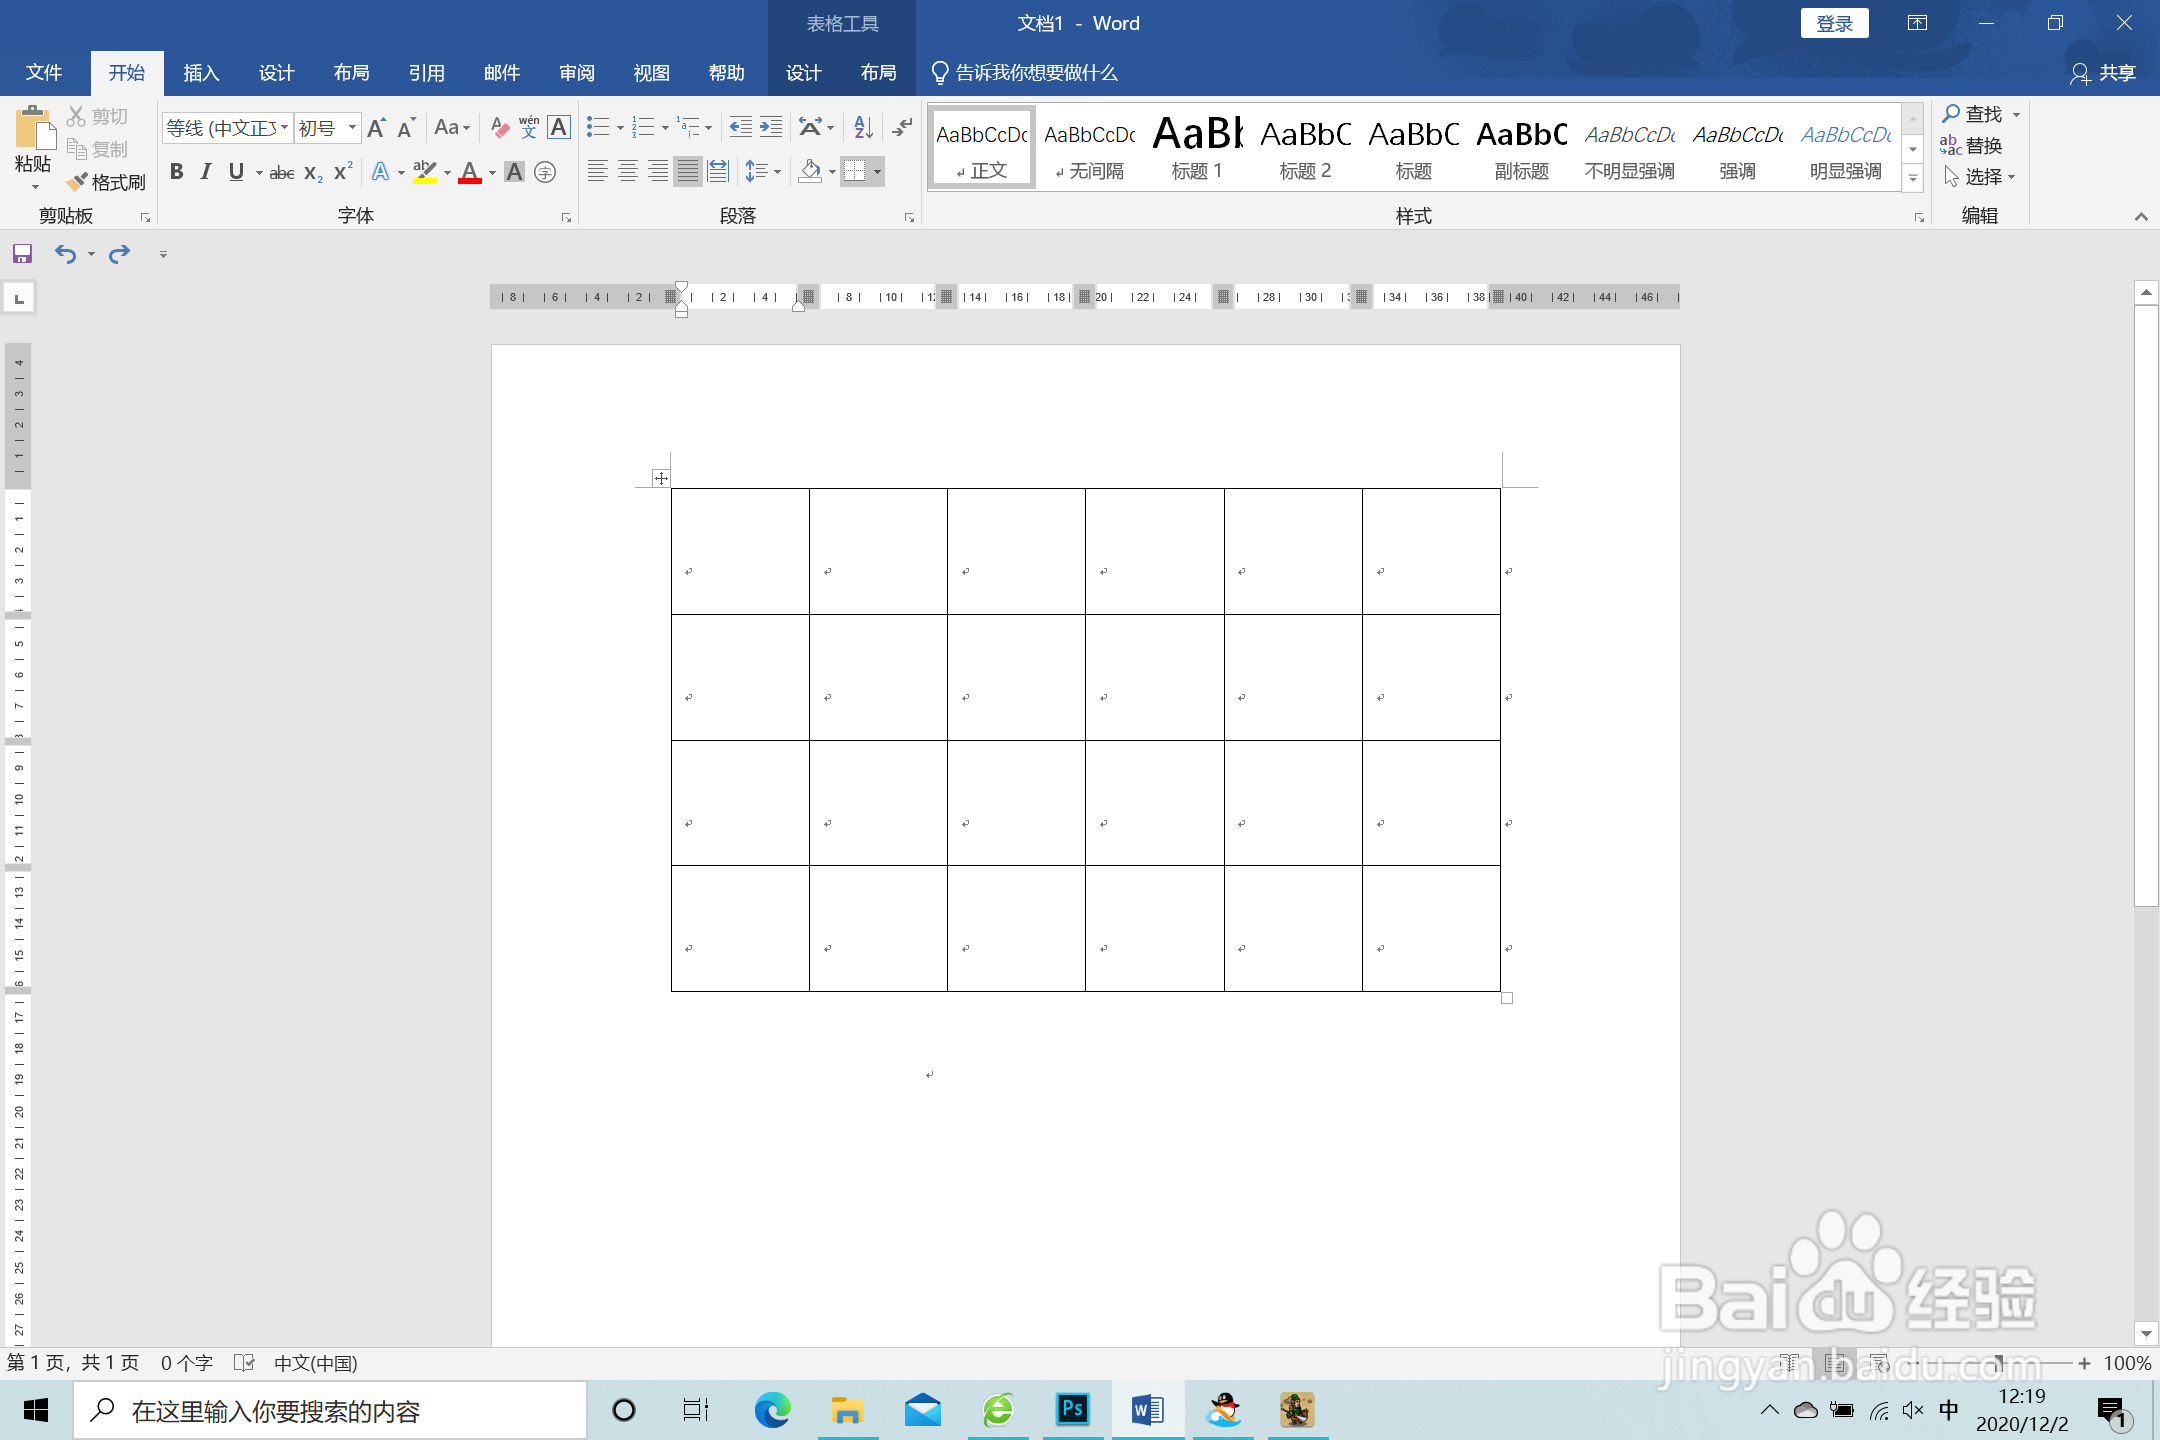Screen dimensions: 2160x1440
Task: Click the Format Painter brush icon
Action: 78,182
